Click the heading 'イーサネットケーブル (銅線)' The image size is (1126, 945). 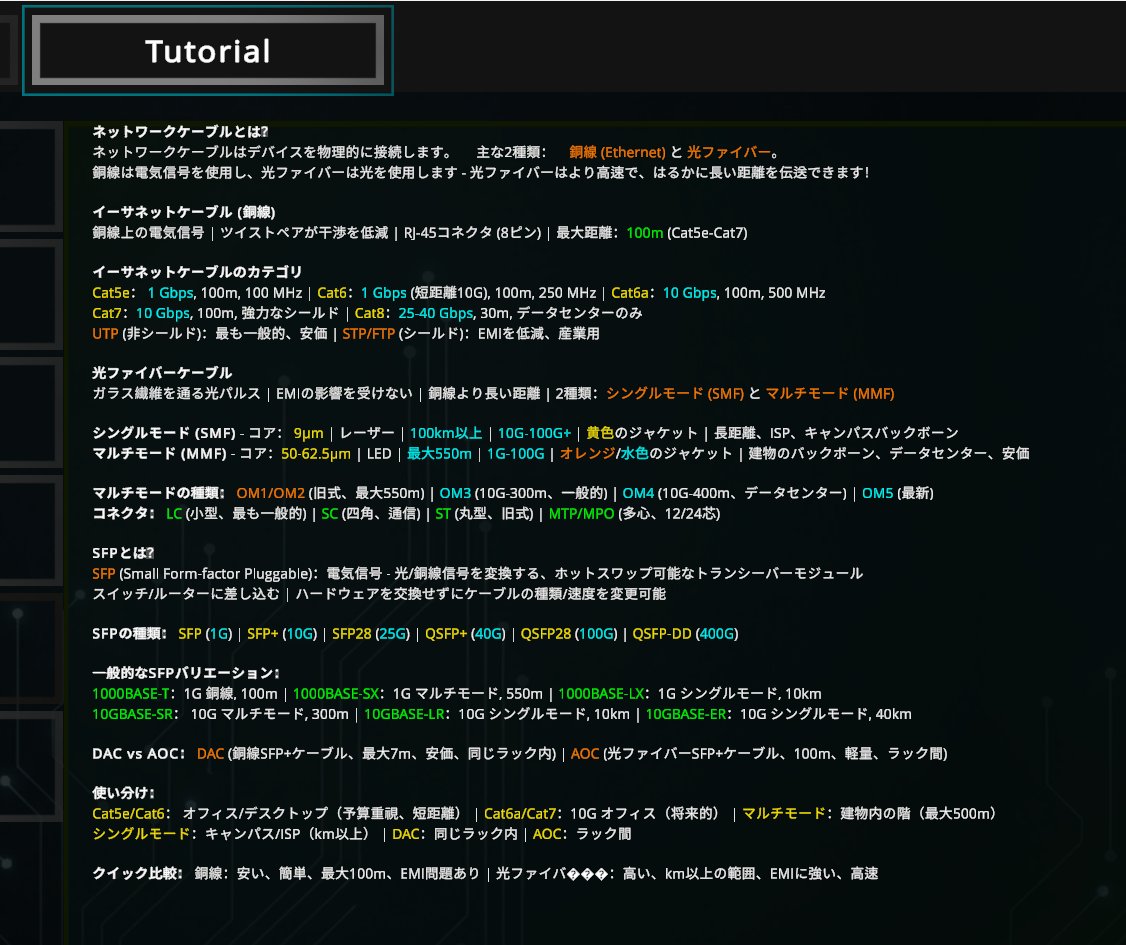click(184, 212)
